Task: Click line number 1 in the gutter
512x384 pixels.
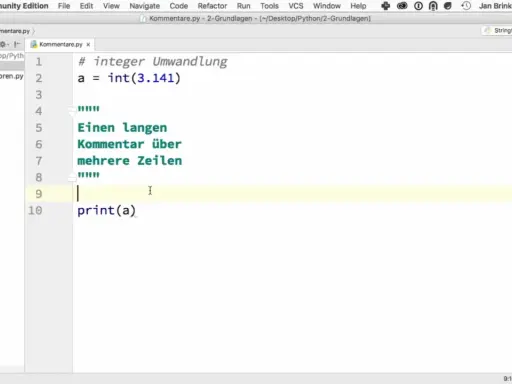Action: (x=39, y=62)
